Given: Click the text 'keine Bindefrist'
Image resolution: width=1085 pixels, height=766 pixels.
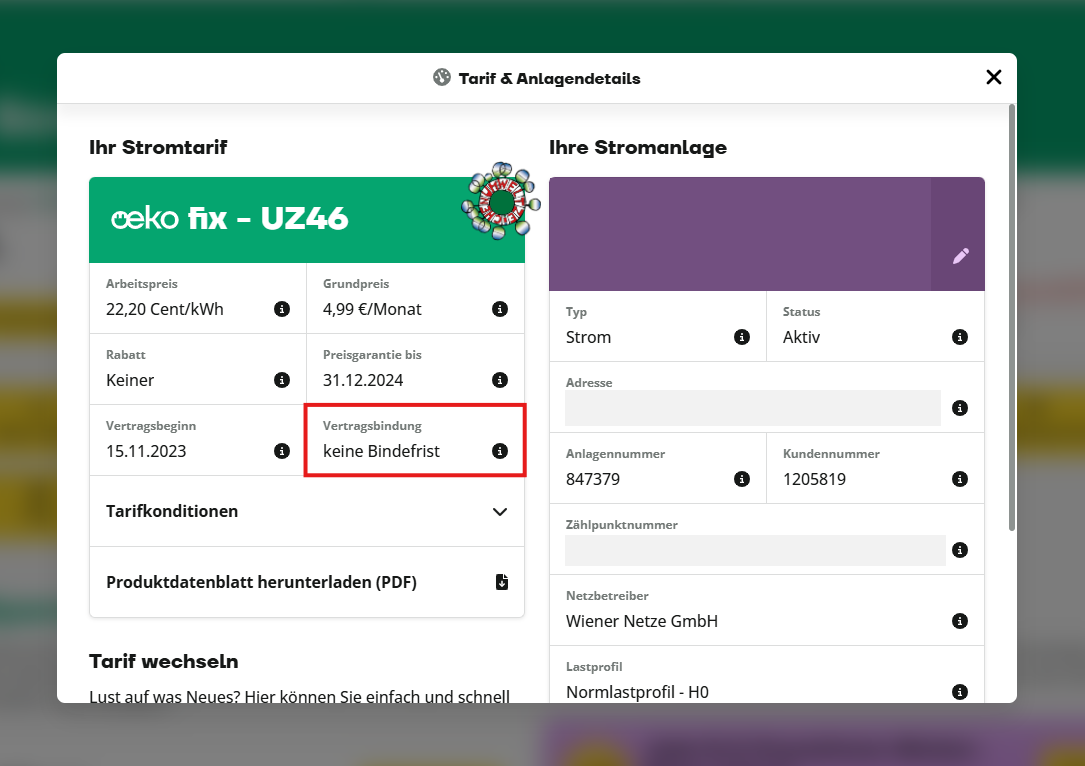Looking at the screenshot, I should 381,451.
